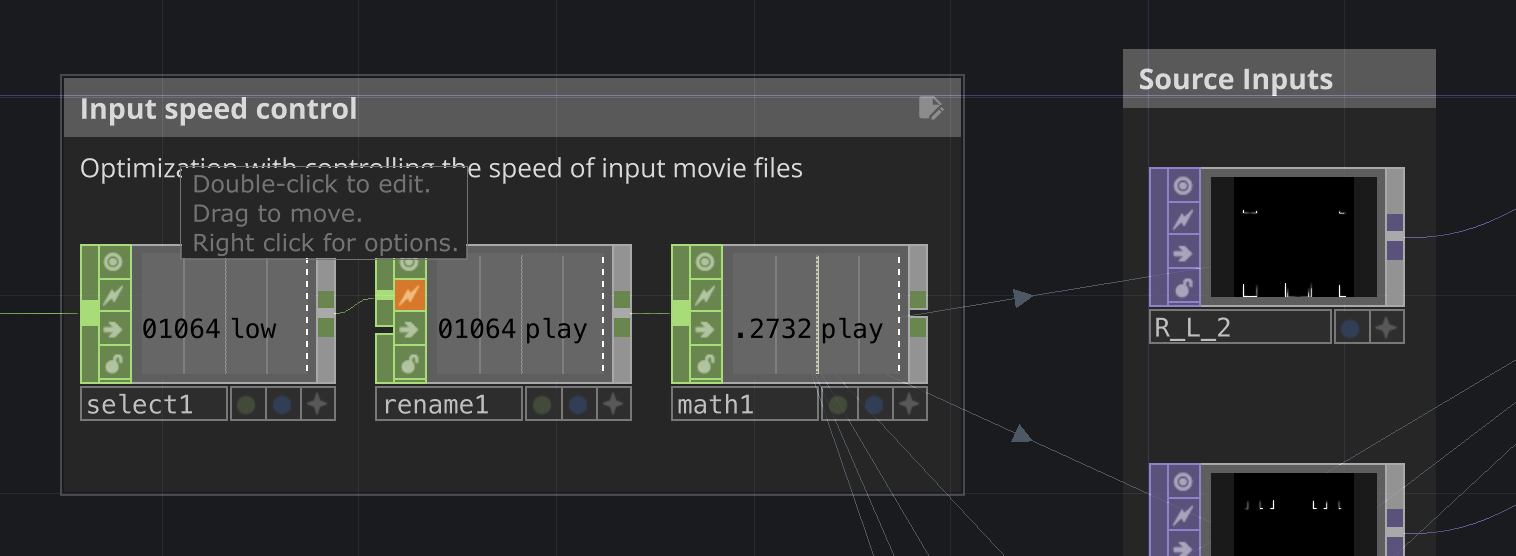This screenshot has height=556, width=1516.
Task: Toggle the padlock flag on R_L_2
Action: click(1183, 288)
